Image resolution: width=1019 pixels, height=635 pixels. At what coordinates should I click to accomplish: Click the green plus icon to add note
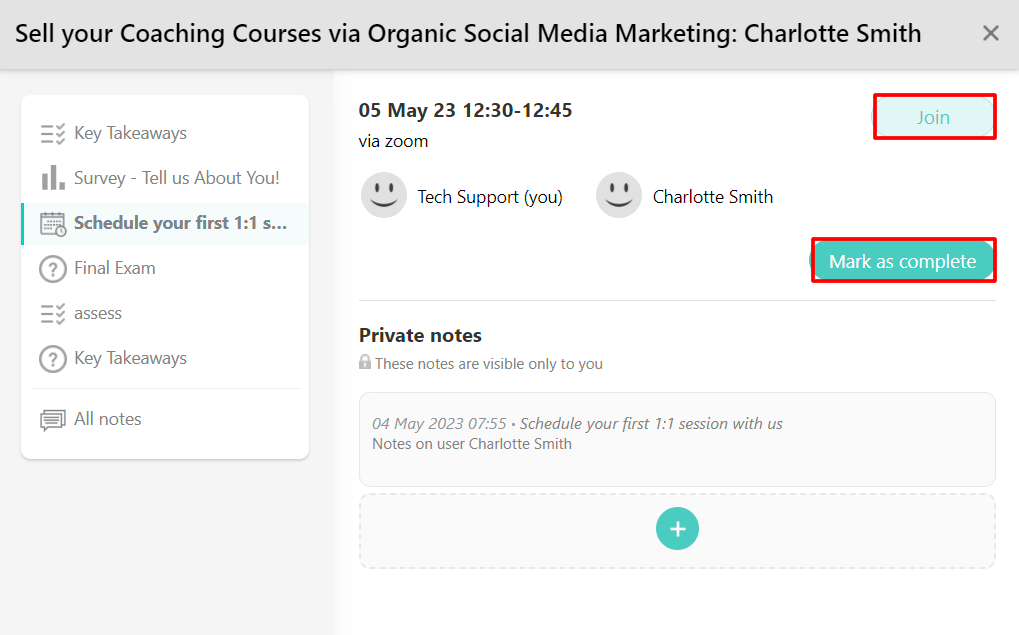coord(677,528)
